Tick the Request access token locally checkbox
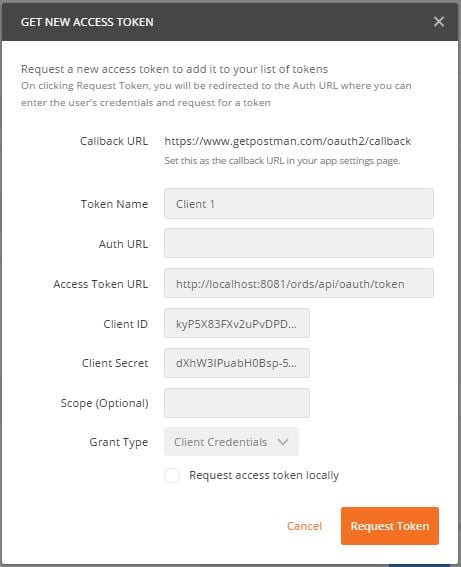The image size is (461, 567). click(172, 475)
